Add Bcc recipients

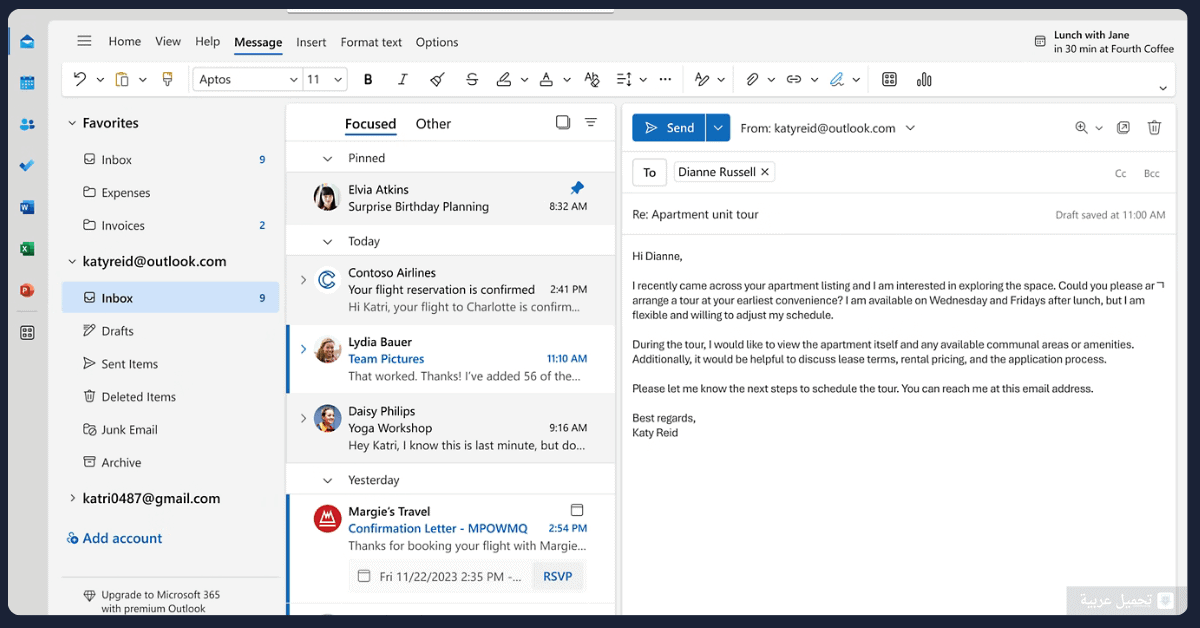pyautogui.click(x=1152, y=173)
